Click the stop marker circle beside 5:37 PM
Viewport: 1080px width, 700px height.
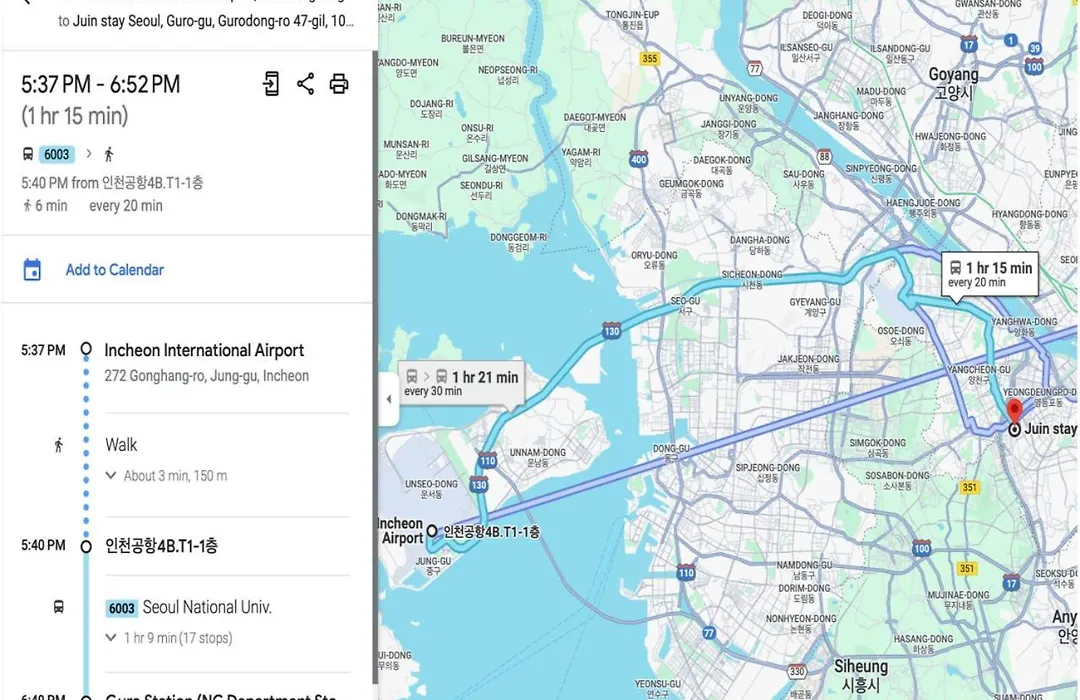coord(86,349)
